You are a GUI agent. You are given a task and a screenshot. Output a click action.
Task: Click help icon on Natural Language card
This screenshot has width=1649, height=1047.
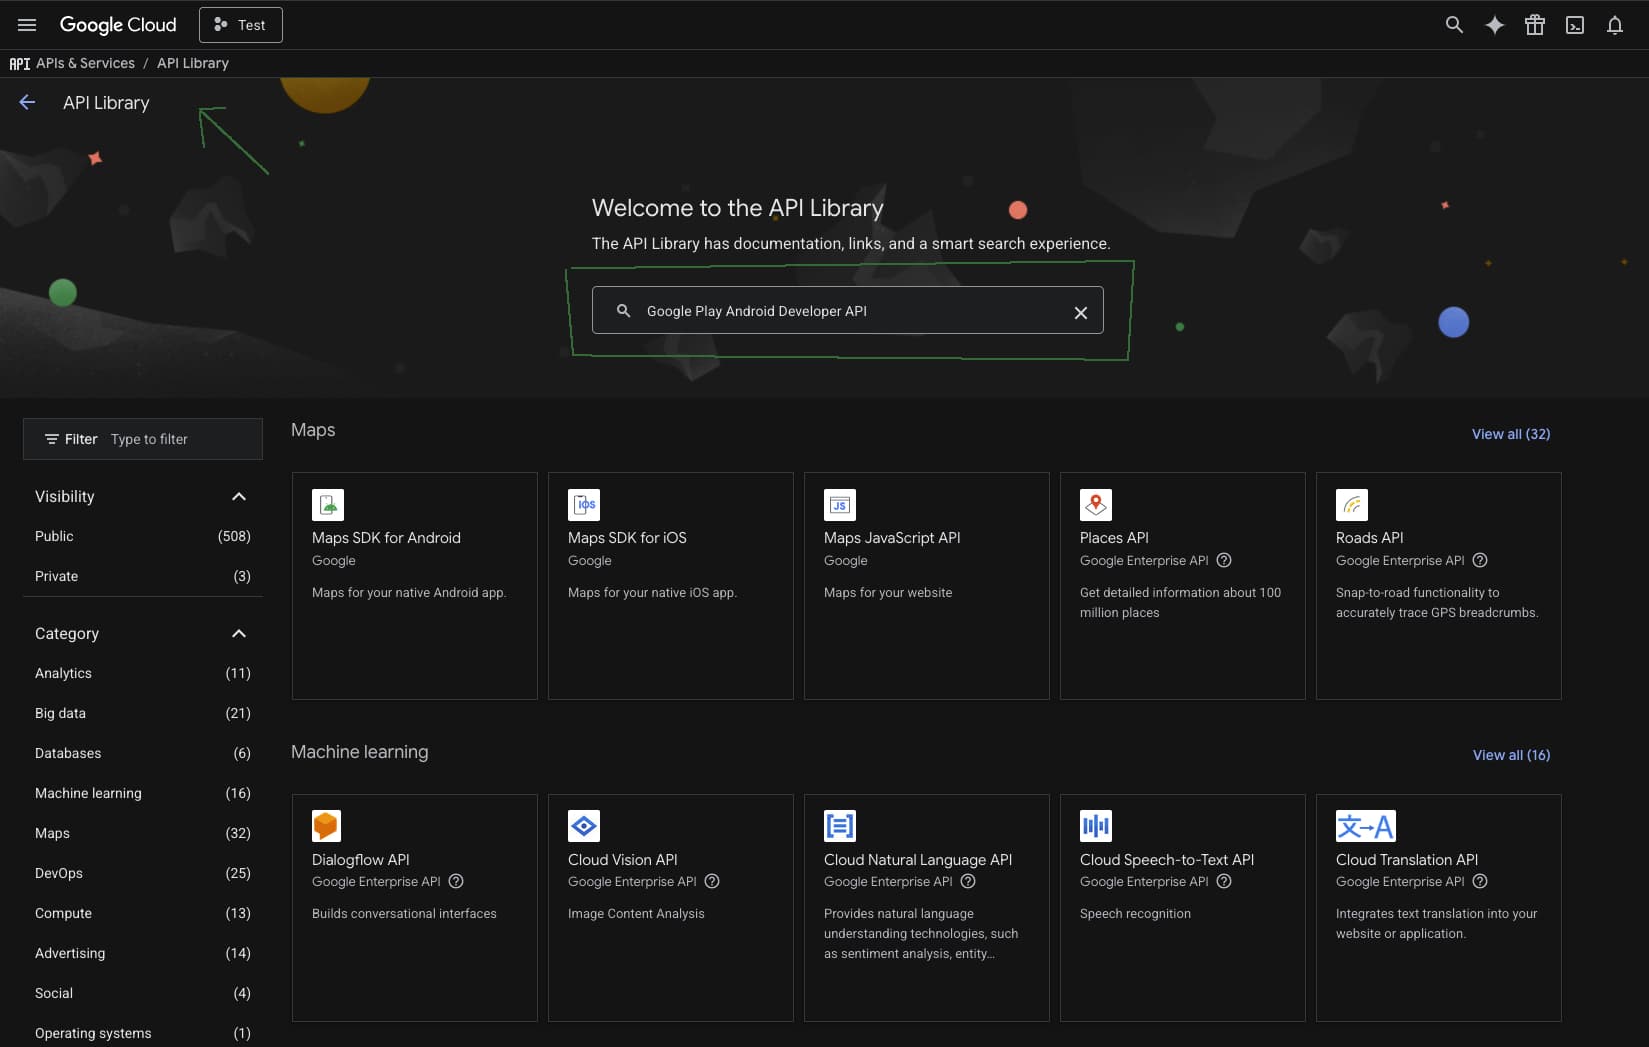[968, 882]
